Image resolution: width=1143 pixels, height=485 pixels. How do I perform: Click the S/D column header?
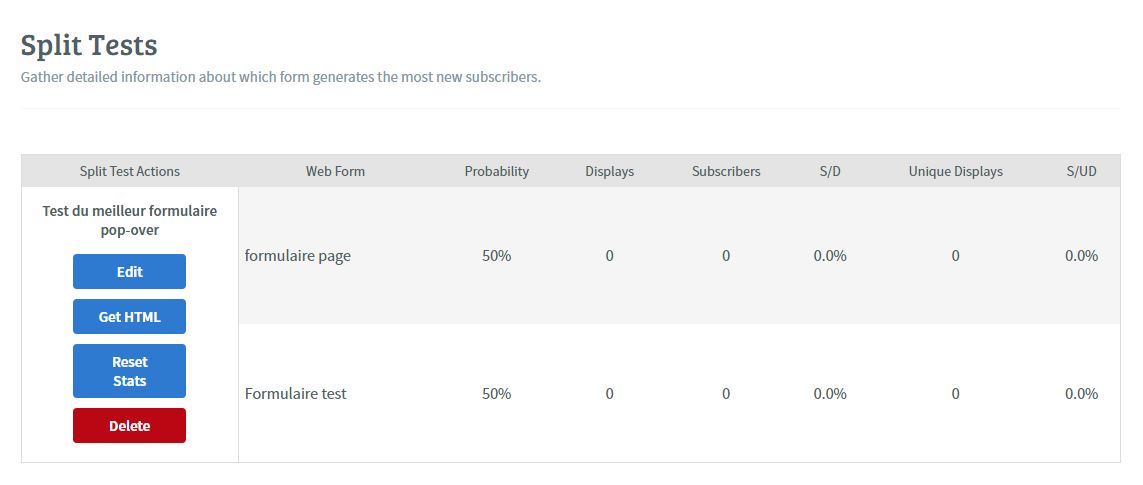coord(830,171)
